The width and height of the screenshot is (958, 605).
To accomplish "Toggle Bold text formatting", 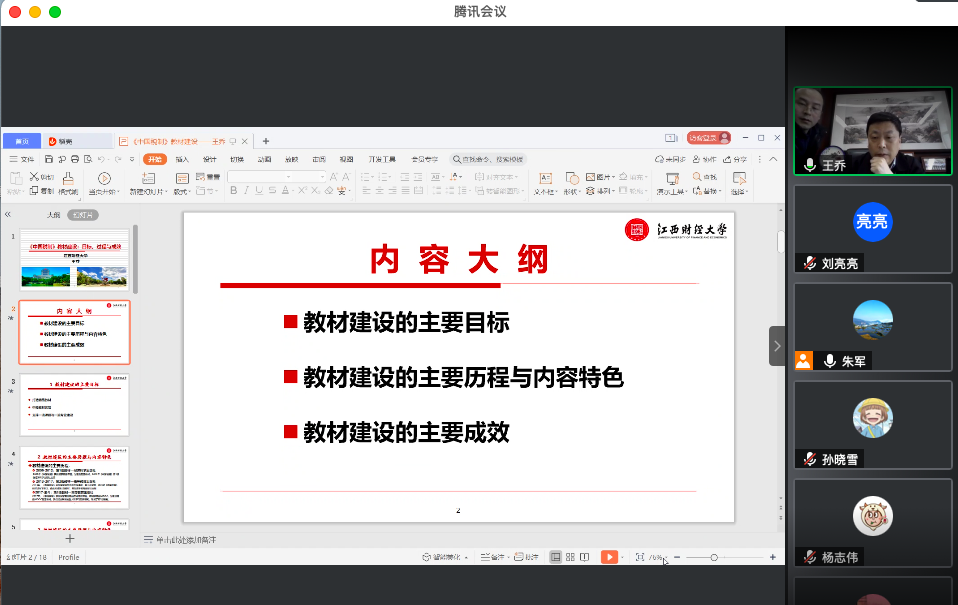I will click(x=232, y=190).
